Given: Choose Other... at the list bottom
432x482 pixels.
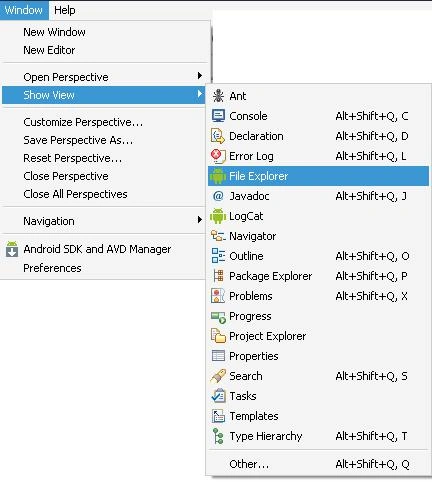Looking at the screenshot, I should [x=318, y=464].
